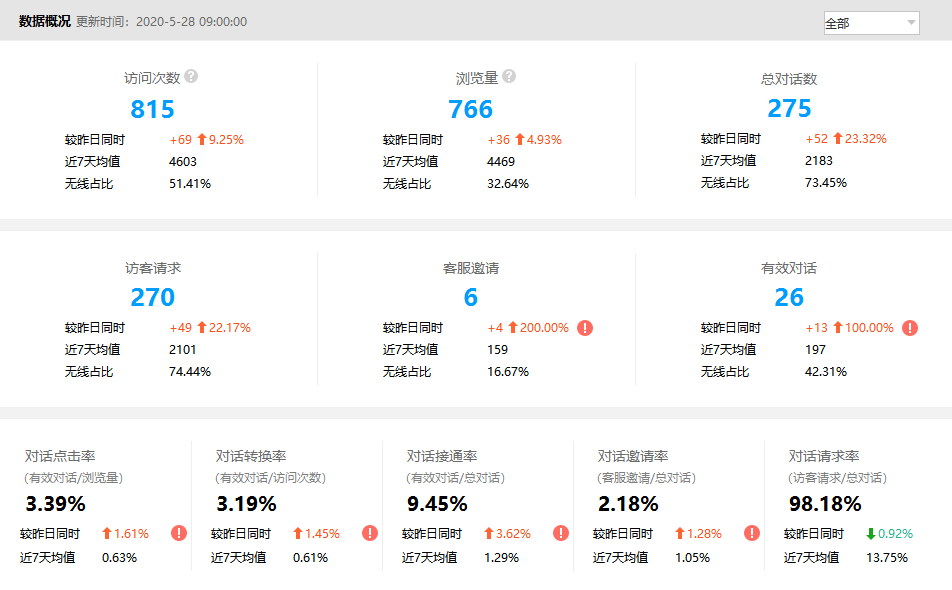Screen dimensions: 952x590
Task: Click the 客服邀请 number 6
Action: [470, 297]
